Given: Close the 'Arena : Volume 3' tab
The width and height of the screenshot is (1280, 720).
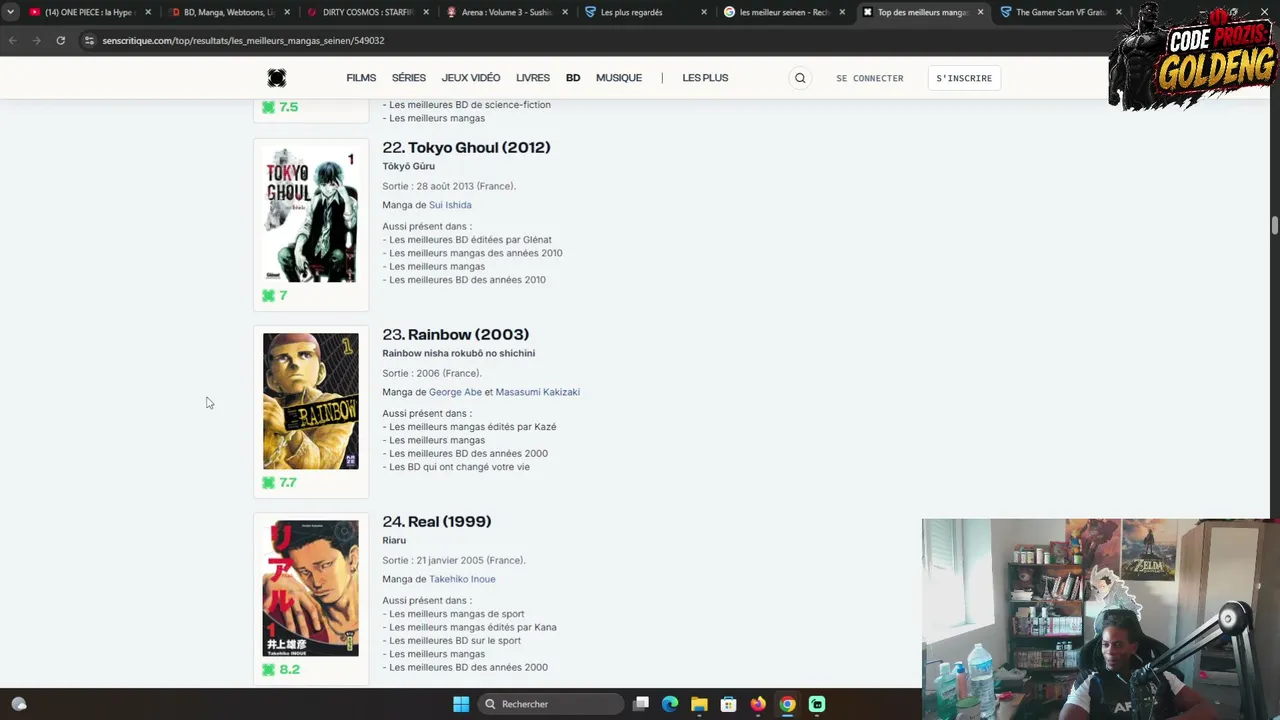Looking at the screenshot, I should point(565,12).
